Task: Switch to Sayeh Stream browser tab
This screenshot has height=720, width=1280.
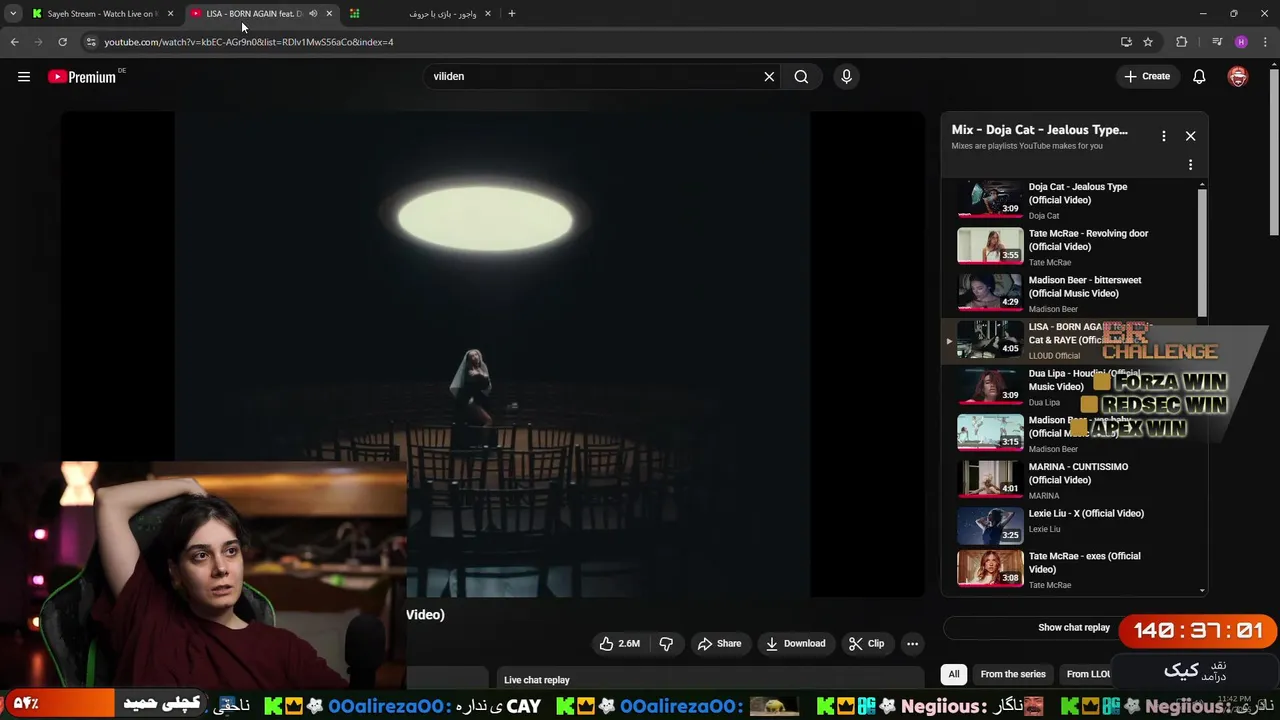Action: (x=100, y=14)
